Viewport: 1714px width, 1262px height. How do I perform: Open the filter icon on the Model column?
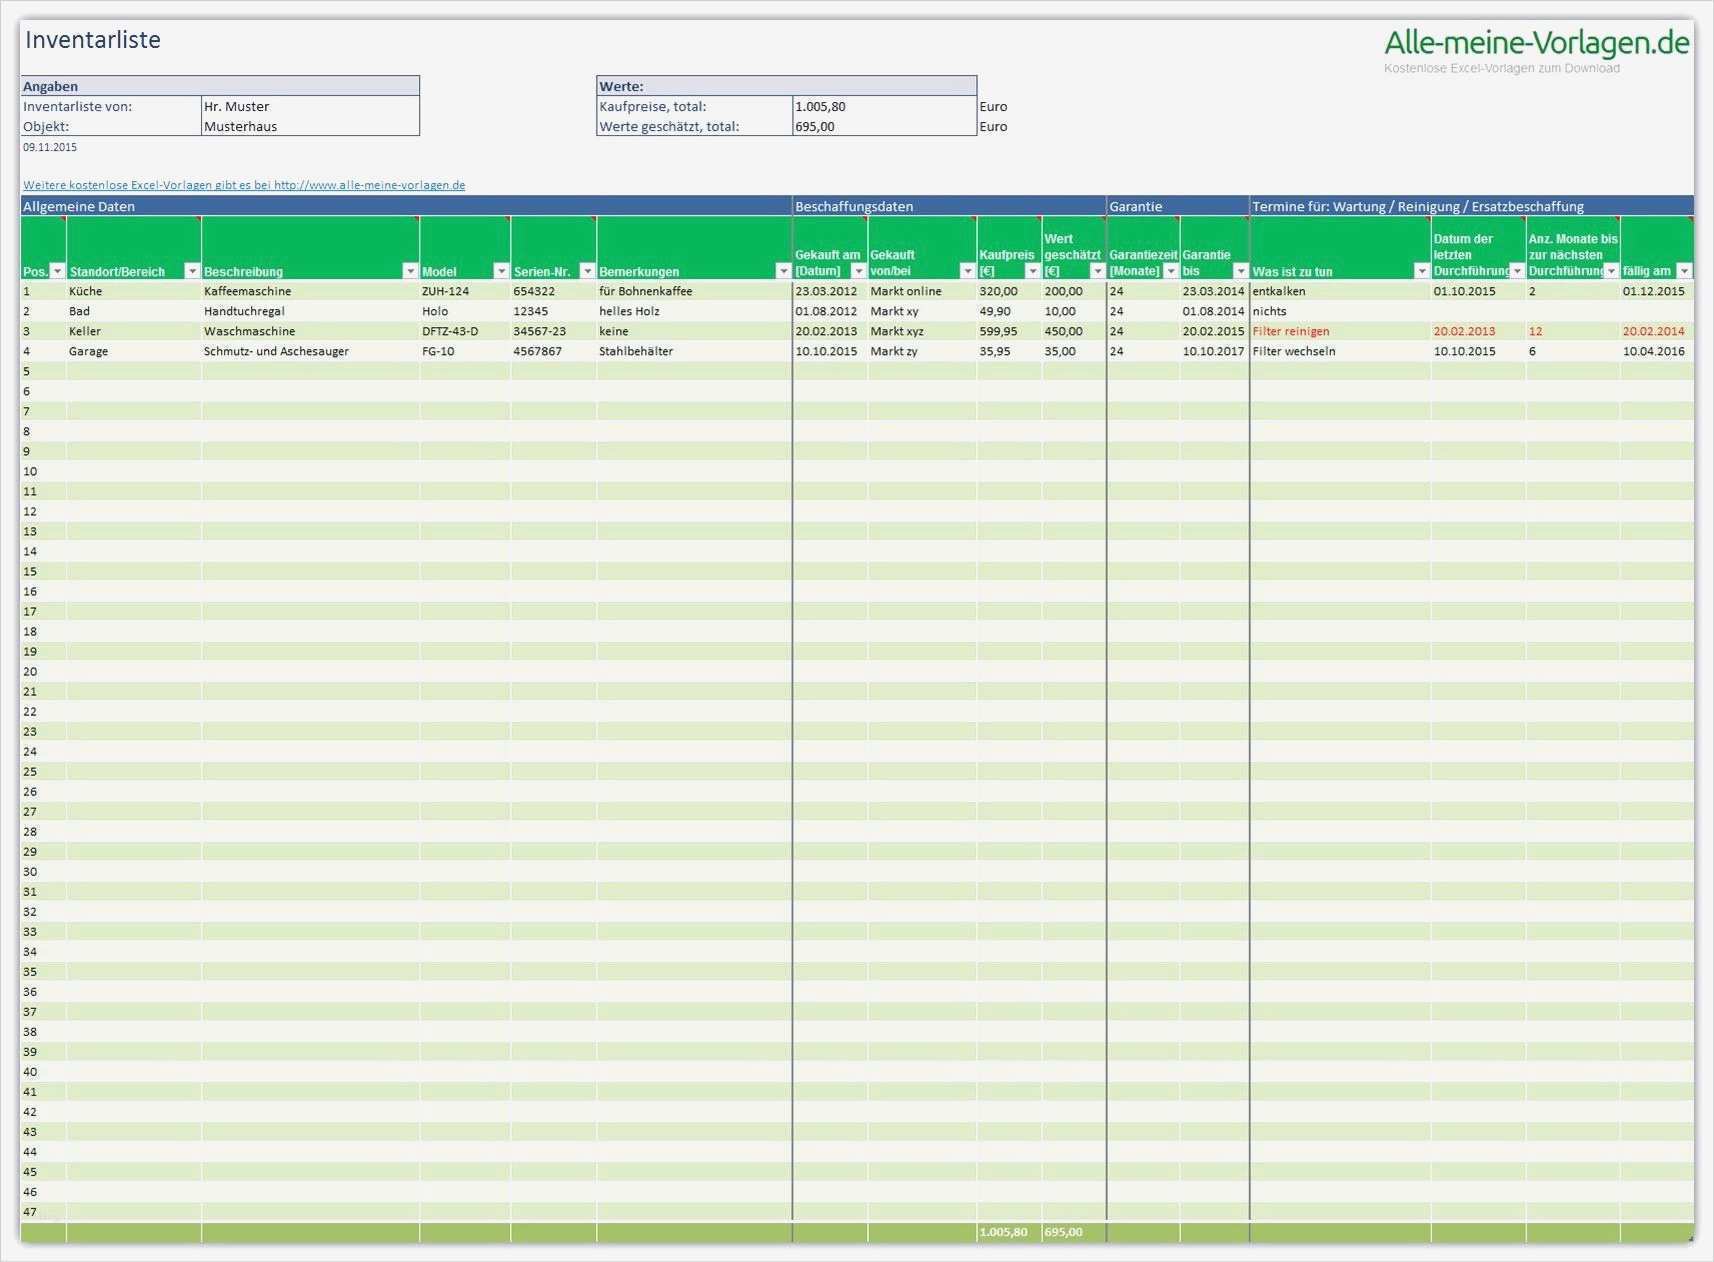click(x=501, y=270)
